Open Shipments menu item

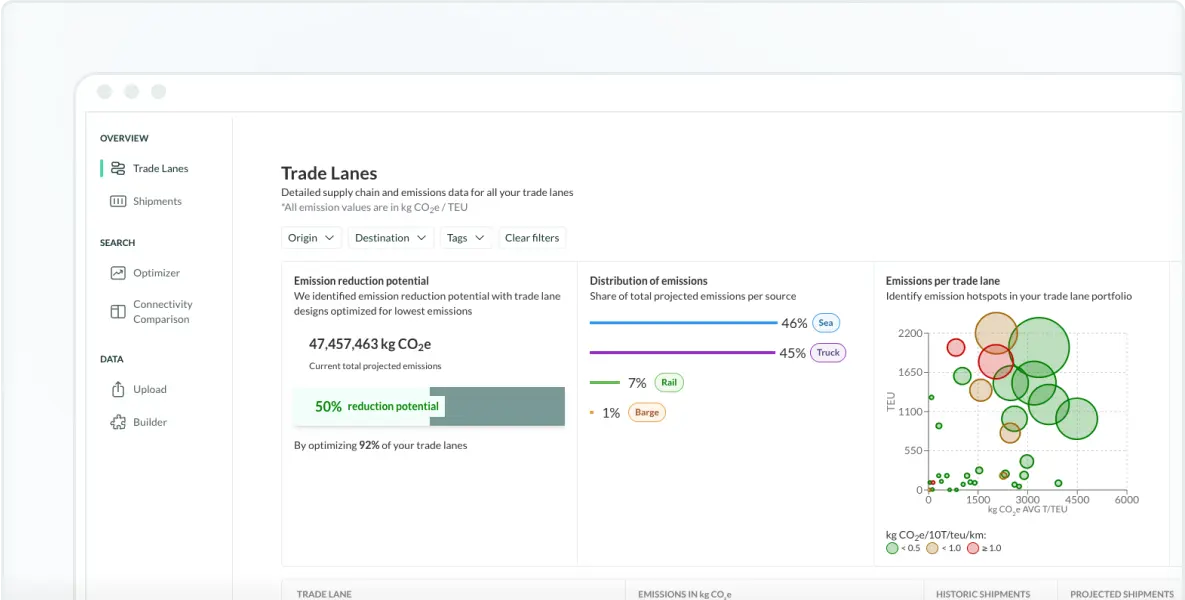(x=157, y=201)
